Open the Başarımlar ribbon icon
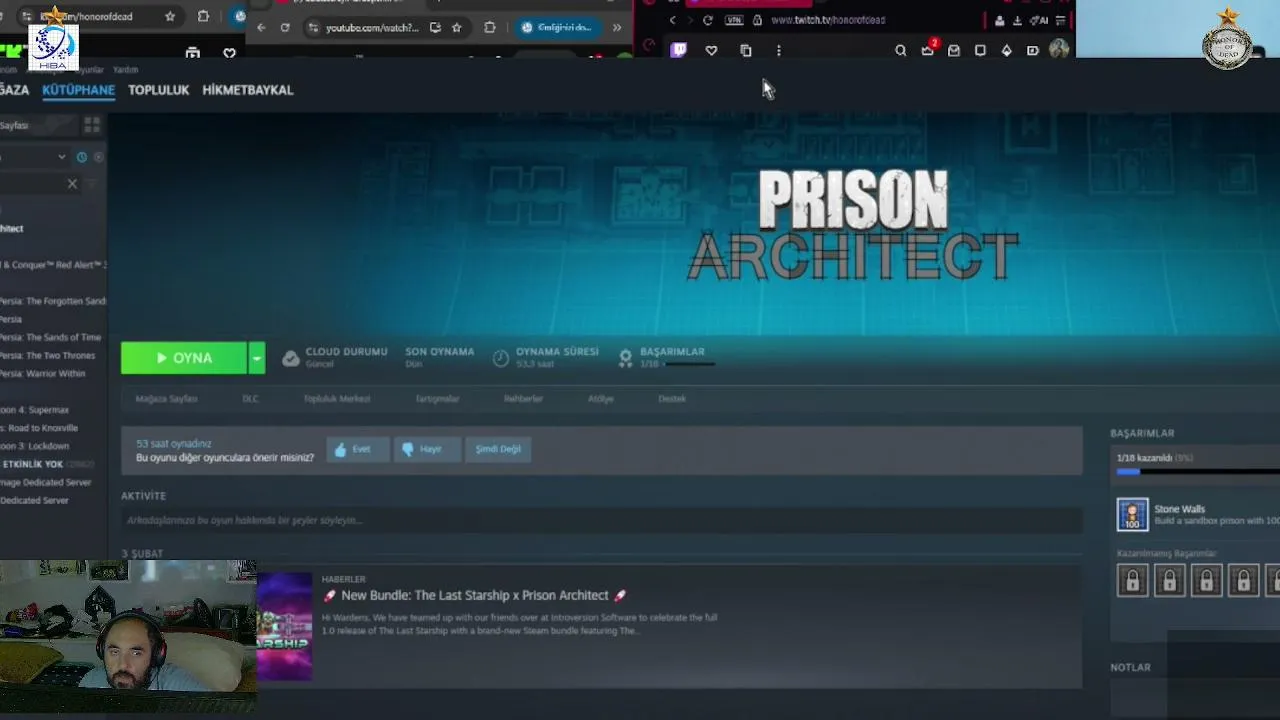 tap(625, 358)
